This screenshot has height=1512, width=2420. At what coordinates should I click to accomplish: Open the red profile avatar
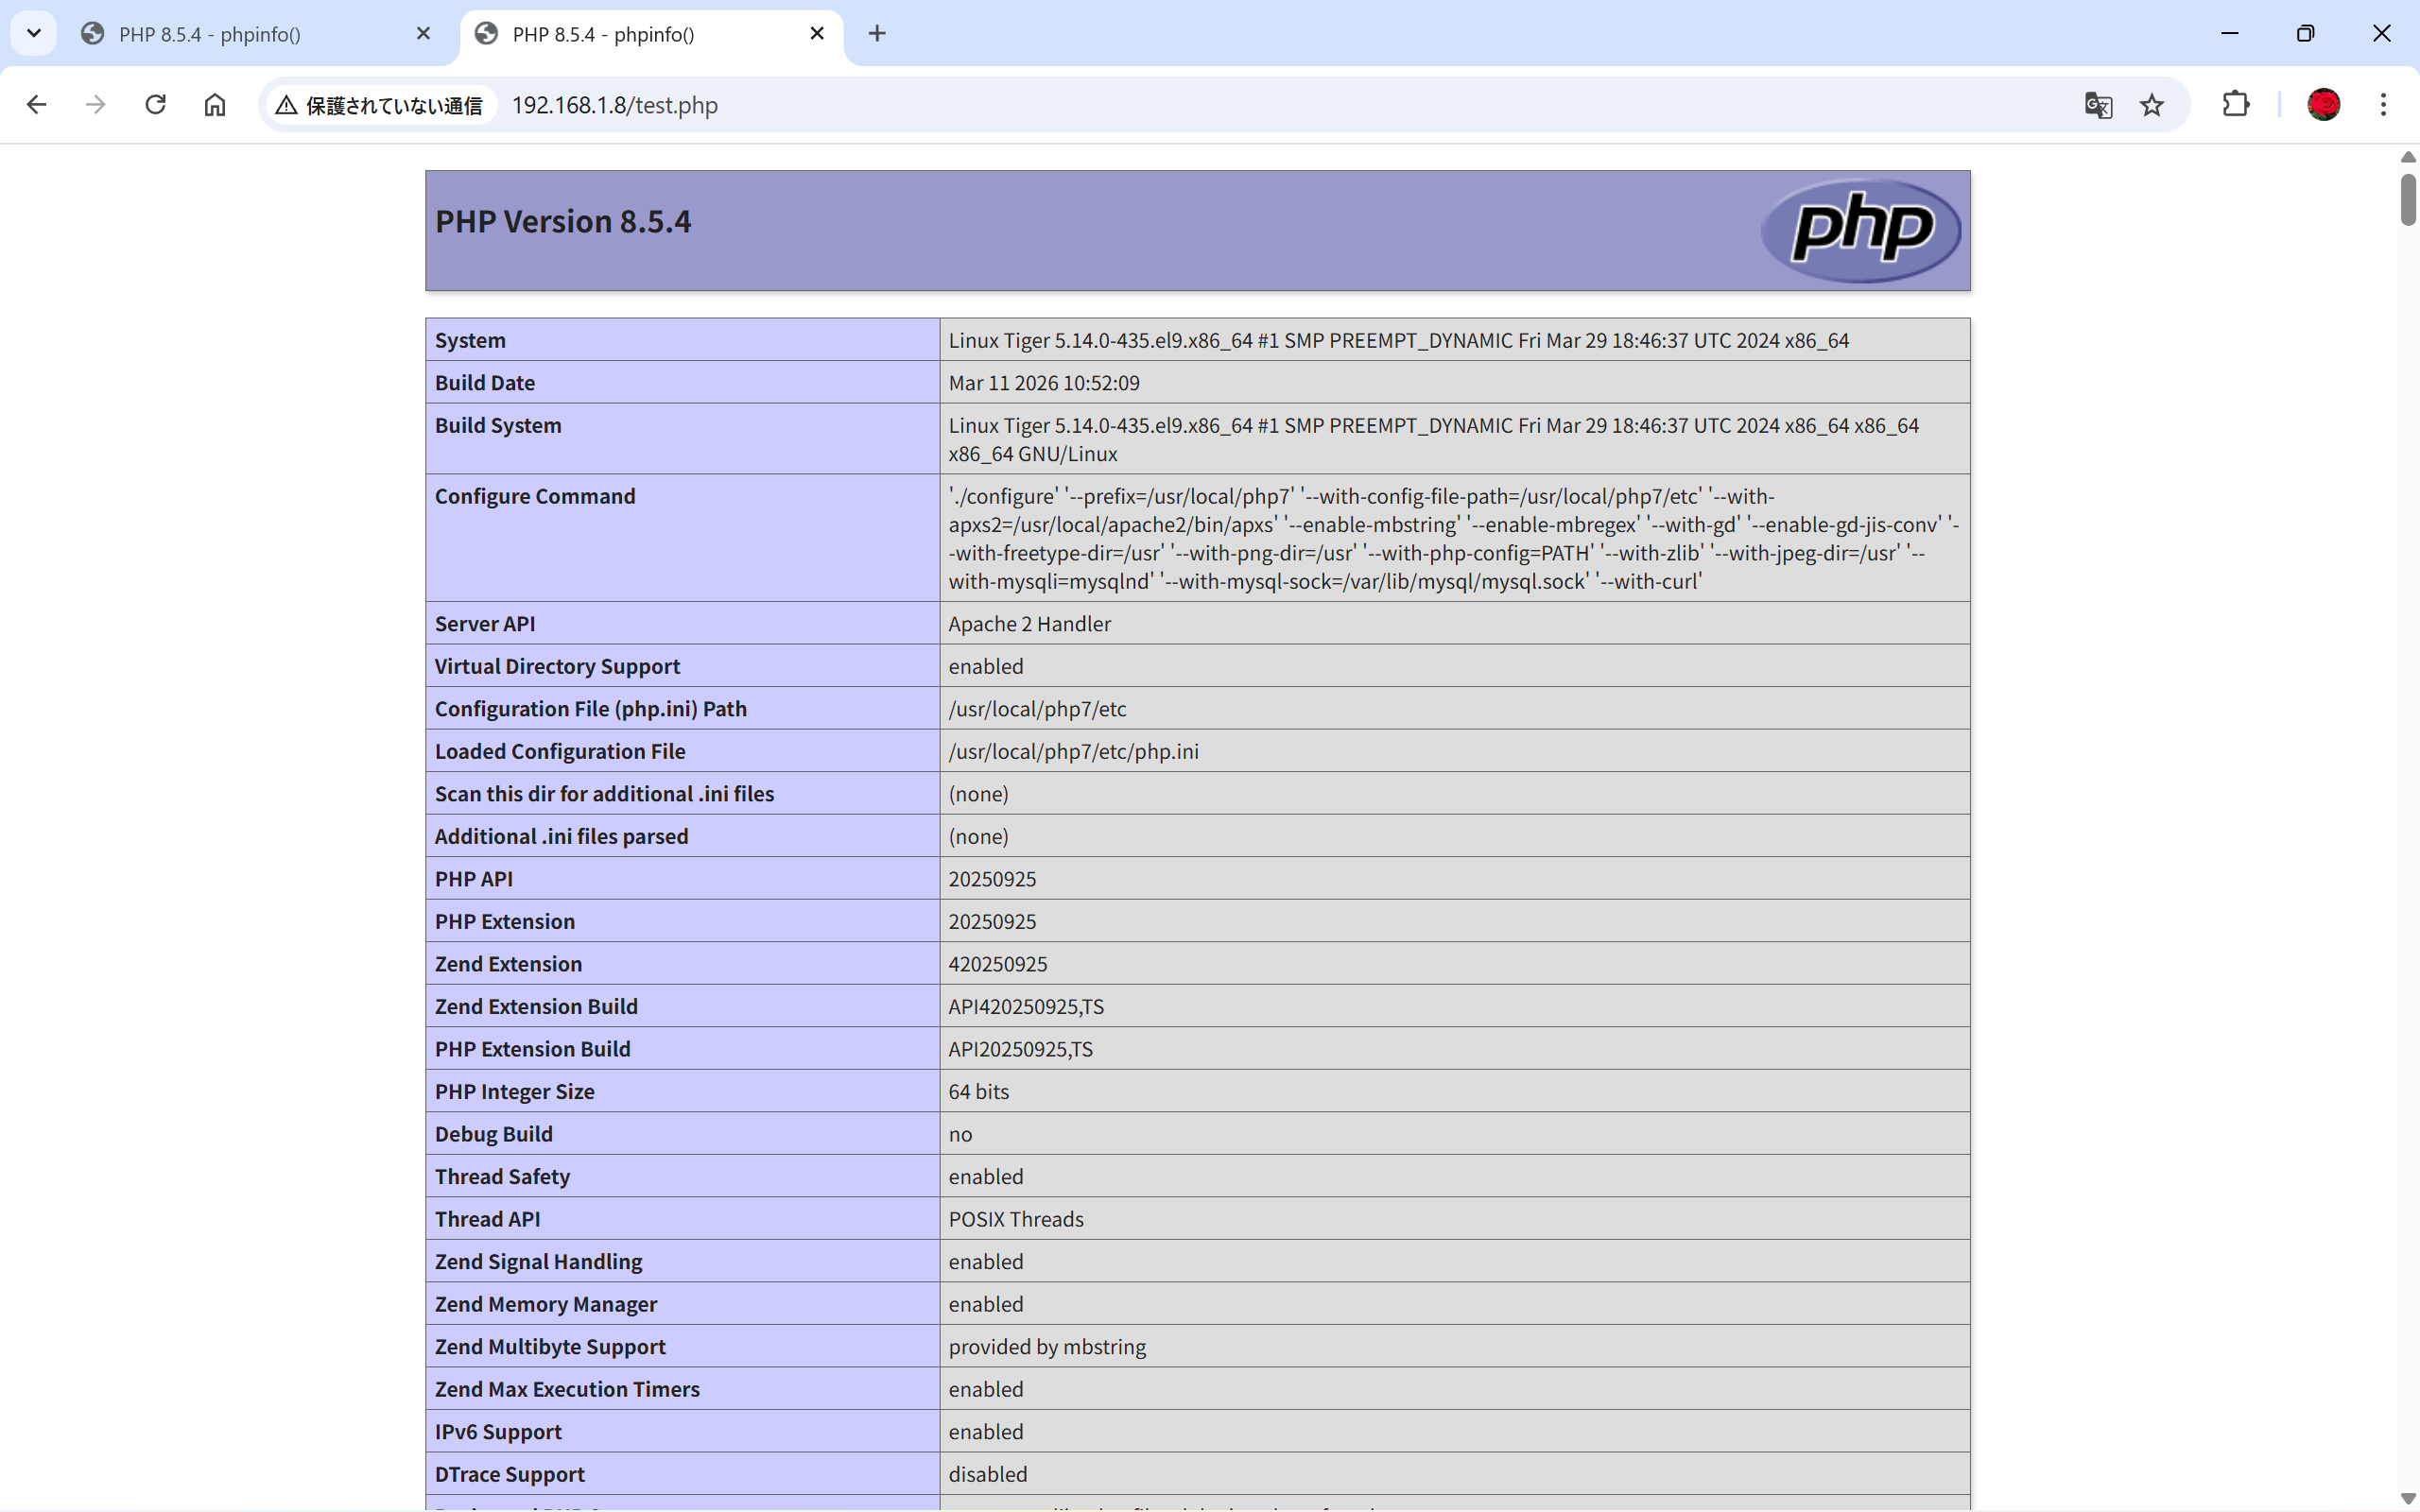point(2323,105)
